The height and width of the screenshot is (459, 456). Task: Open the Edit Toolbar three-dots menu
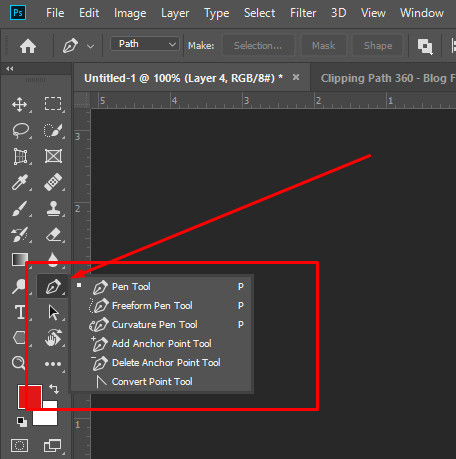point(53,364)
